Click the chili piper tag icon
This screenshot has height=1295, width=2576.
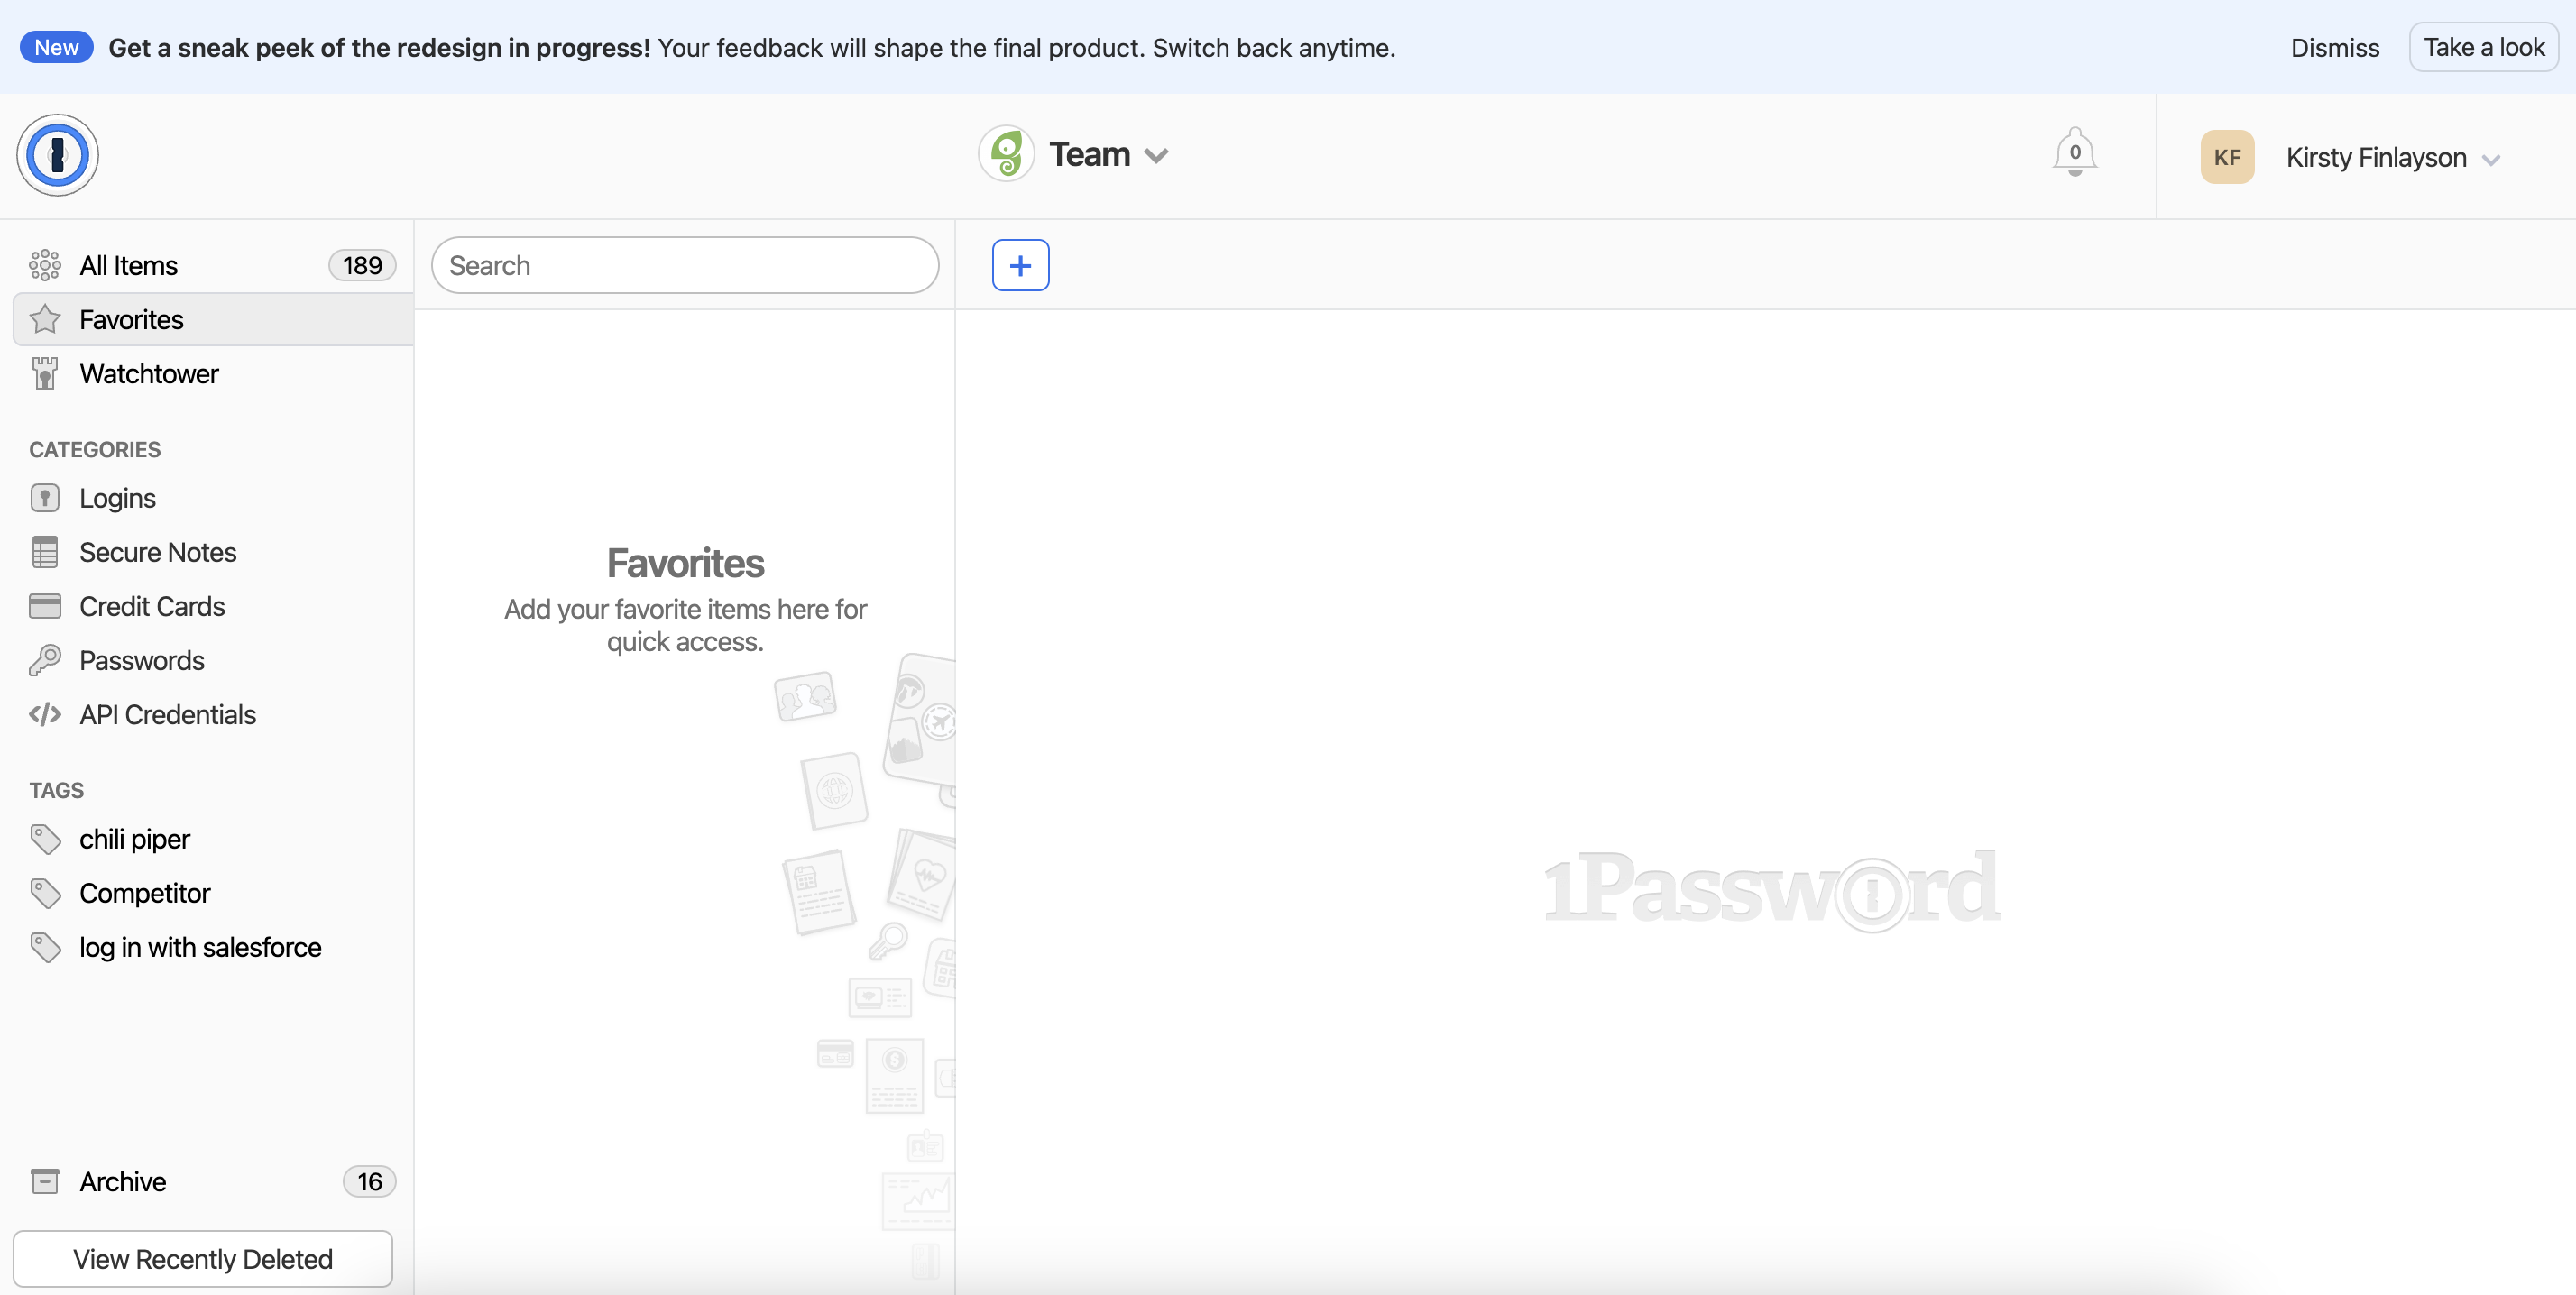(x=45, y=839)
